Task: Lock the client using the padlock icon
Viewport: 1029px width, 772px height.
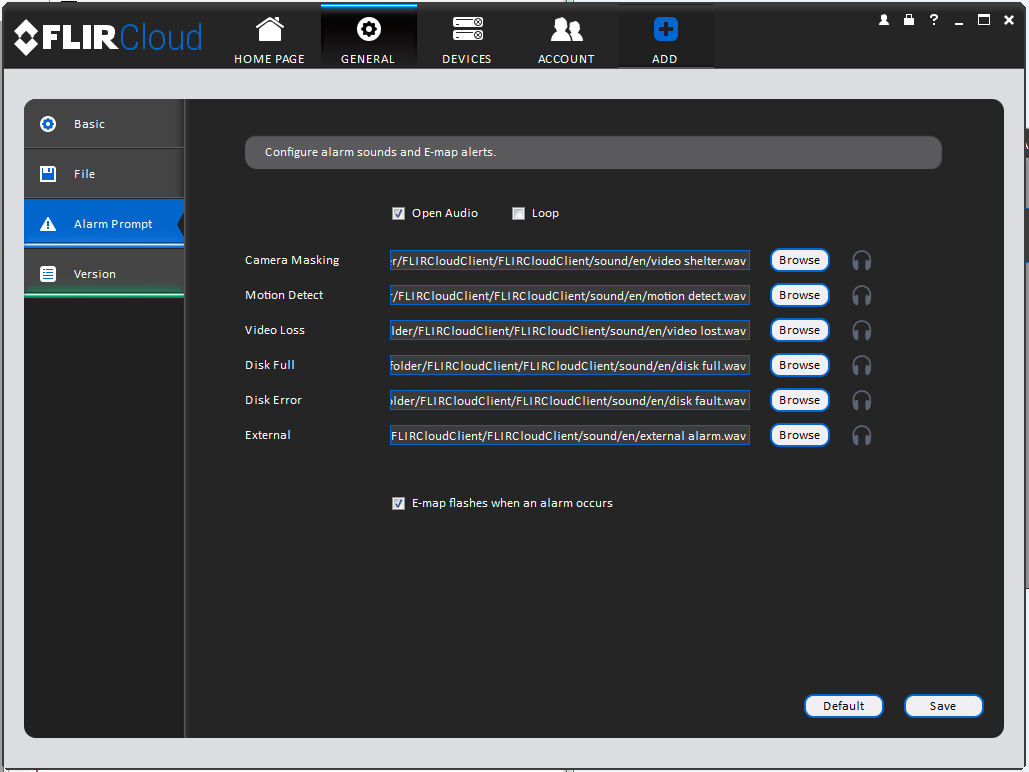Action: click(909, 20)
